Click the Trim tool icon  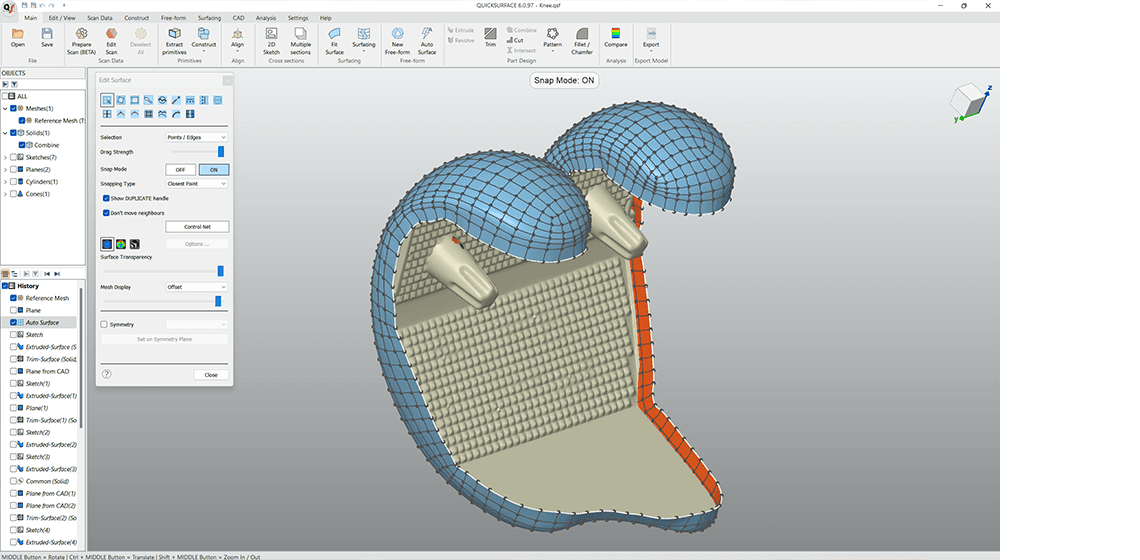pos(490,38)
